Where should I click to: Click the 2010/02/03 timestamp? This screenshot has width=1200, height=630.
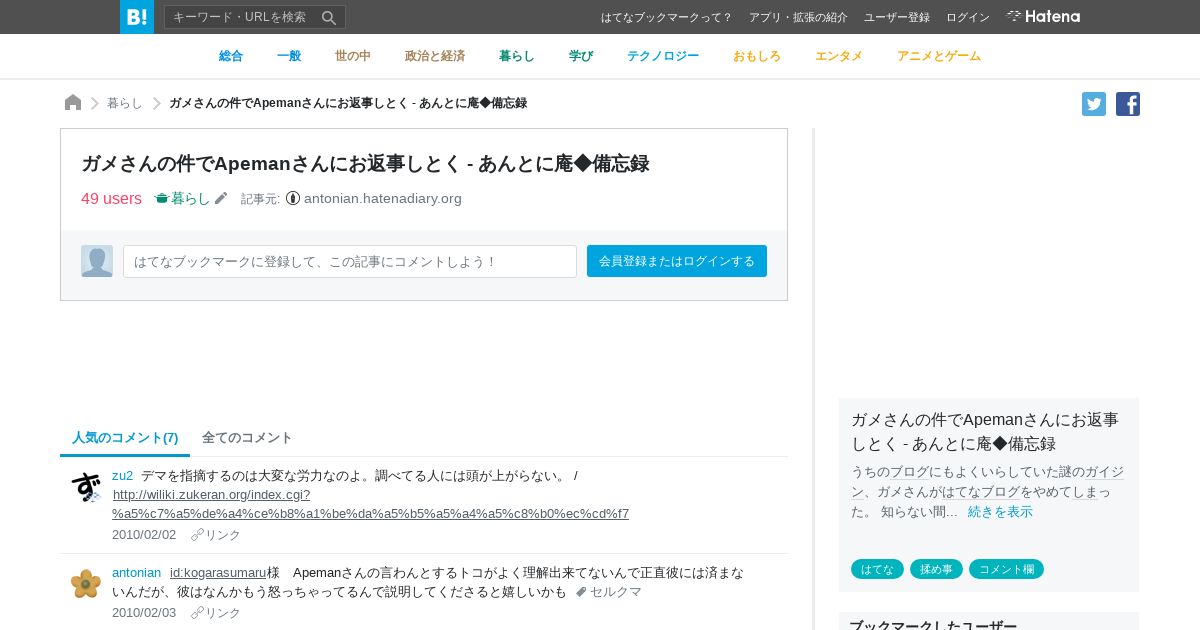pyautogui.click(x=144, y=613)
